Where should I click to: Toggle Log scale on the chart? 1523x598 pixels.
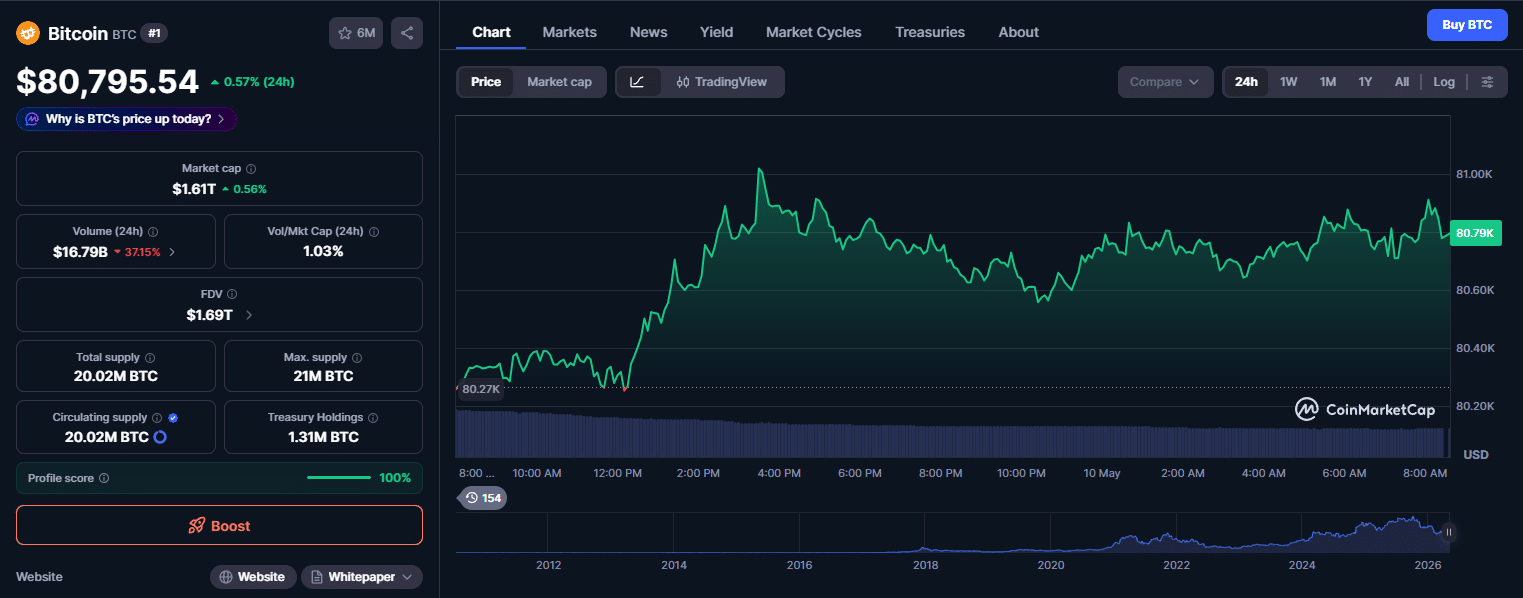pos(1444,82)
